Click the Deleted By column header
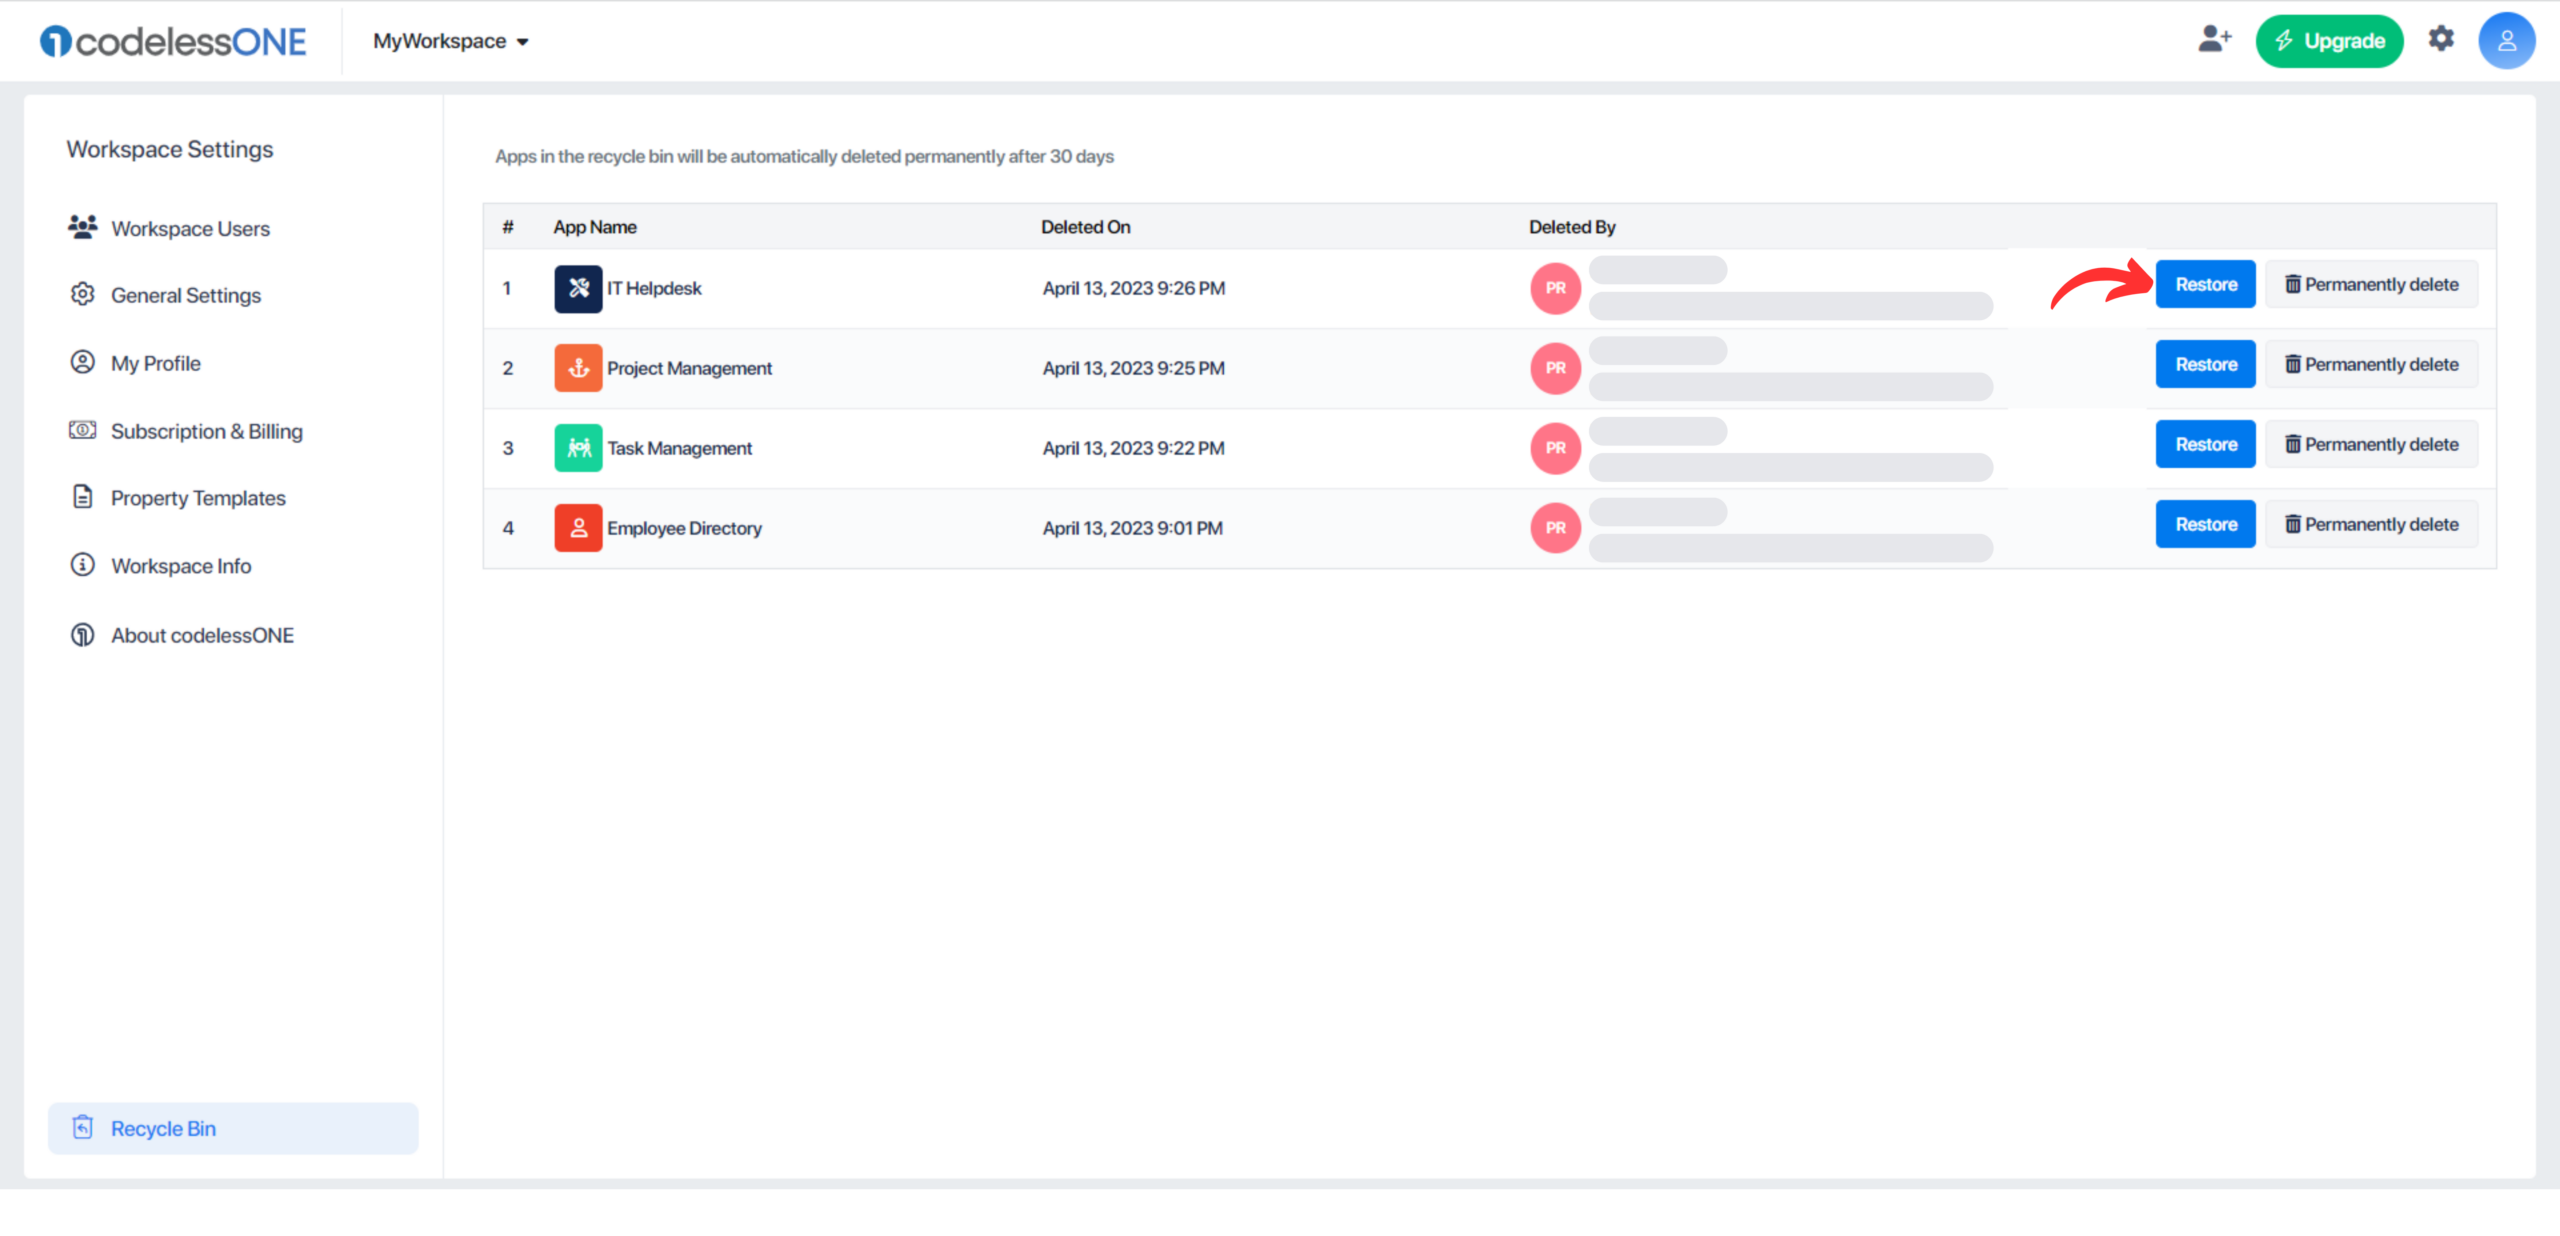2560x1236 pixels. [1572, 227]
